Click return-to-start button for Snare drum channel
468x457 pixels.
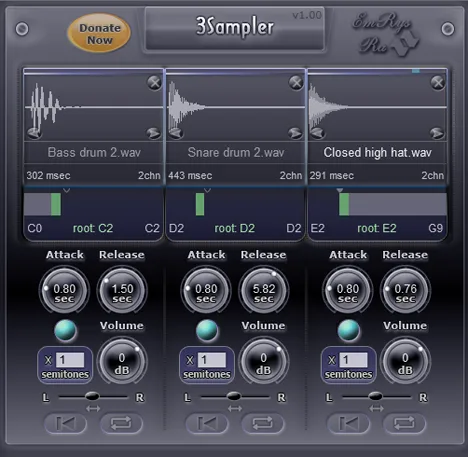click(207, 423)
